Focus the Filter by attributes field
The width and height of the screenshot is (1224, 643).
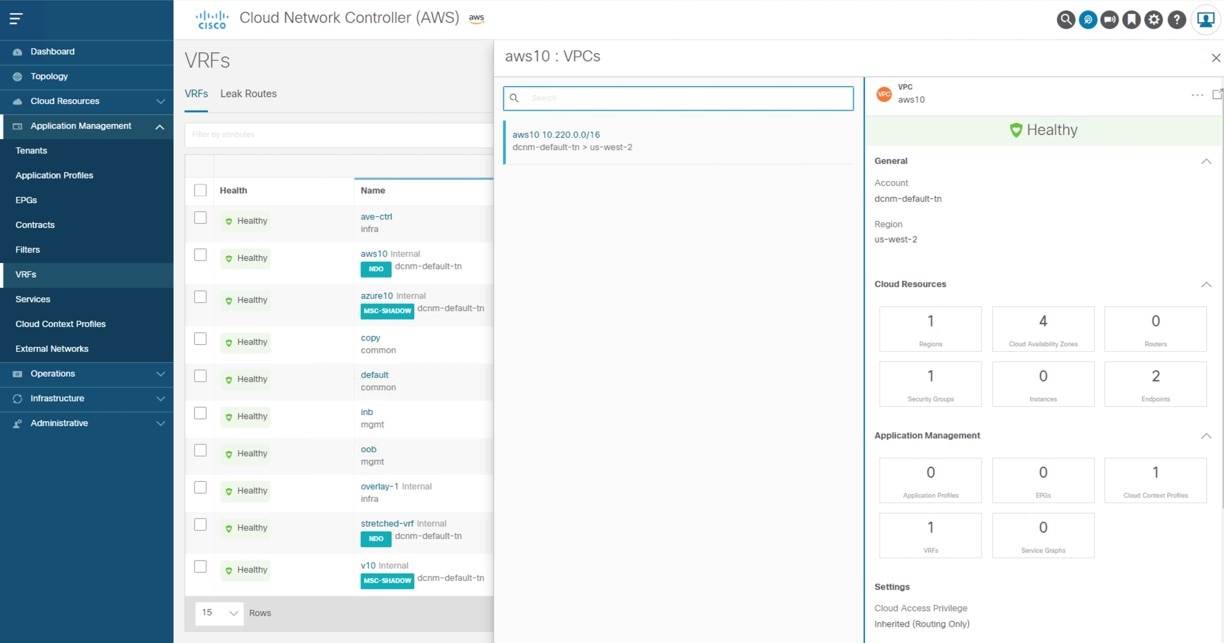tap(338, 134)
